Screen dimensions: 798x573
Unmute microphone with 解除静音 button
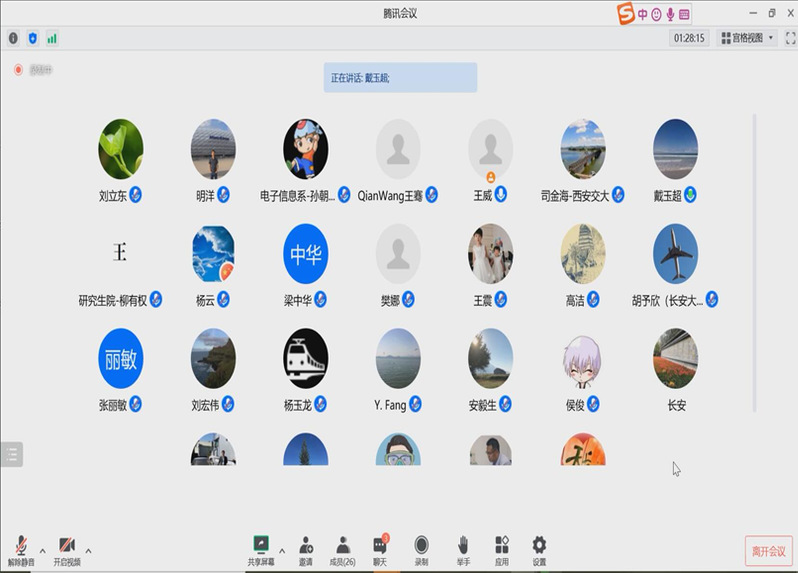pyautogui.click(x=21, y=547)
